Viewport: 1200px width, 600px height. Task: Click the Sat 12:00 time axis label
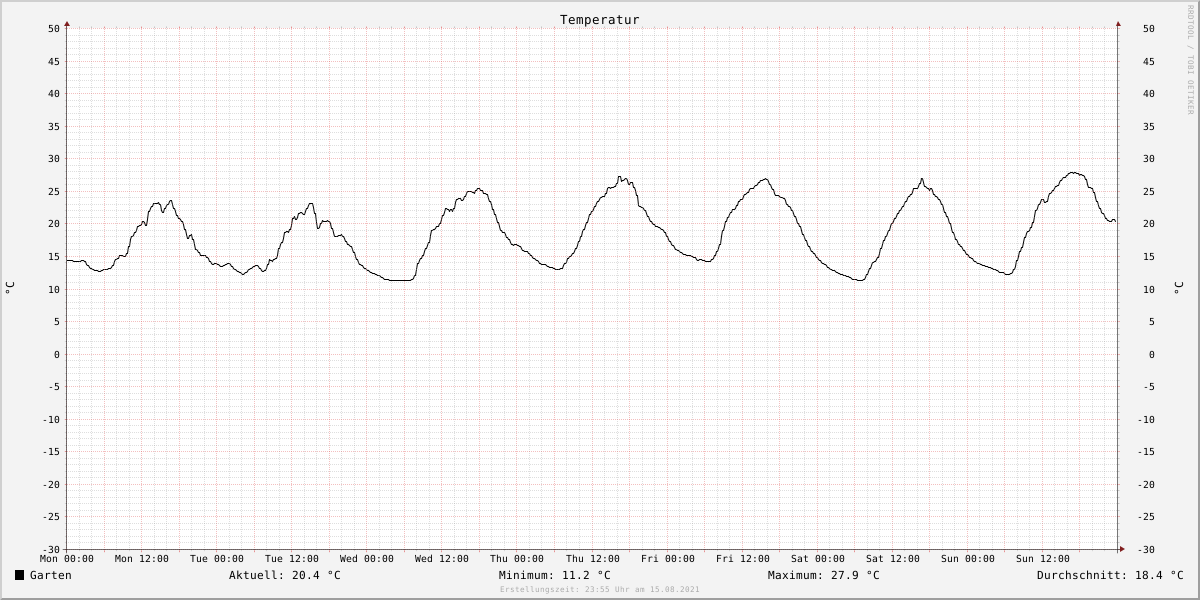point(893,559)
